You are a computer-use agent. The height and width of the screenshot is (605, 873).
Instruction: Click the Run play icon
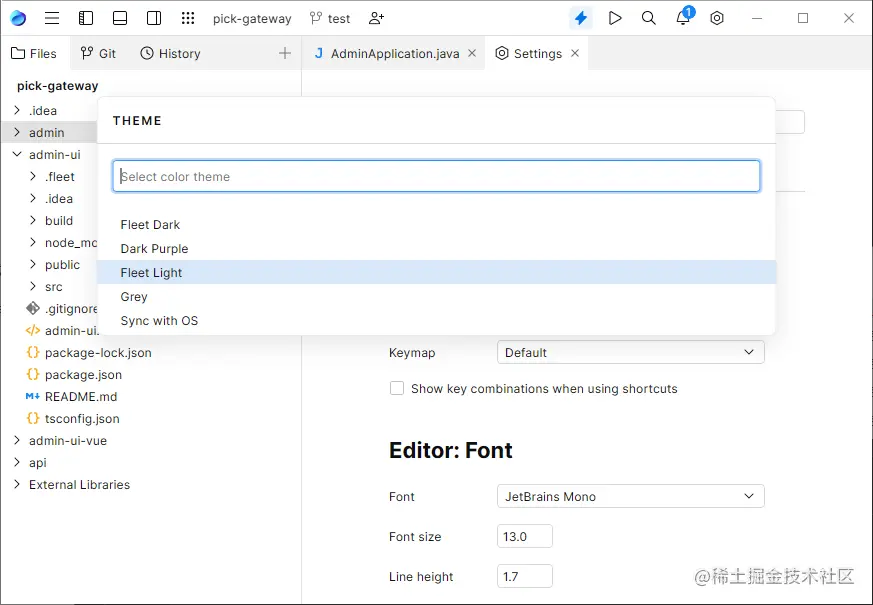pyautogui.click(x=615, y=18)
